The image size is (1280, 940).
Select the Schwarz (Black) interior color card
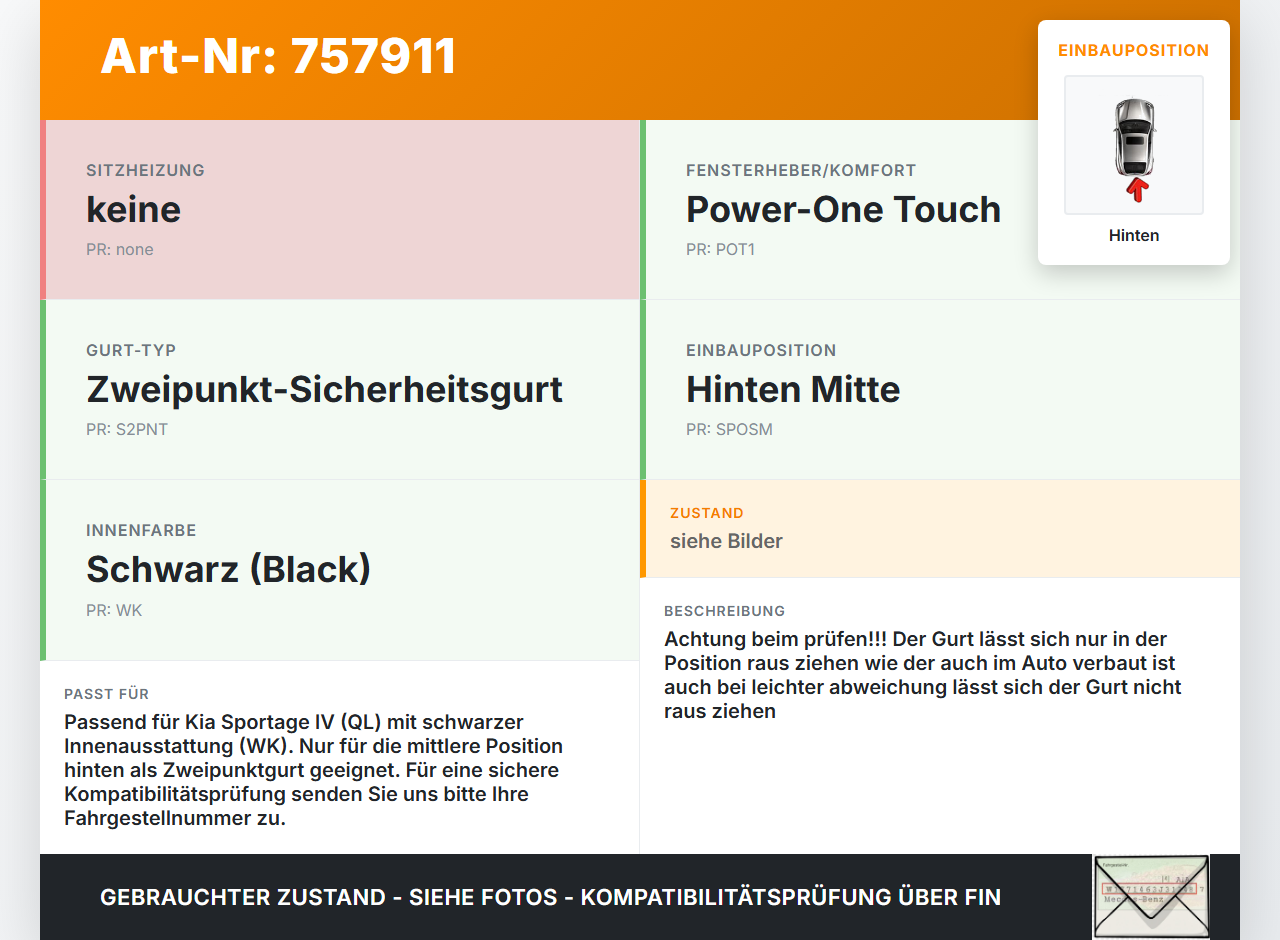coord(340,570)
